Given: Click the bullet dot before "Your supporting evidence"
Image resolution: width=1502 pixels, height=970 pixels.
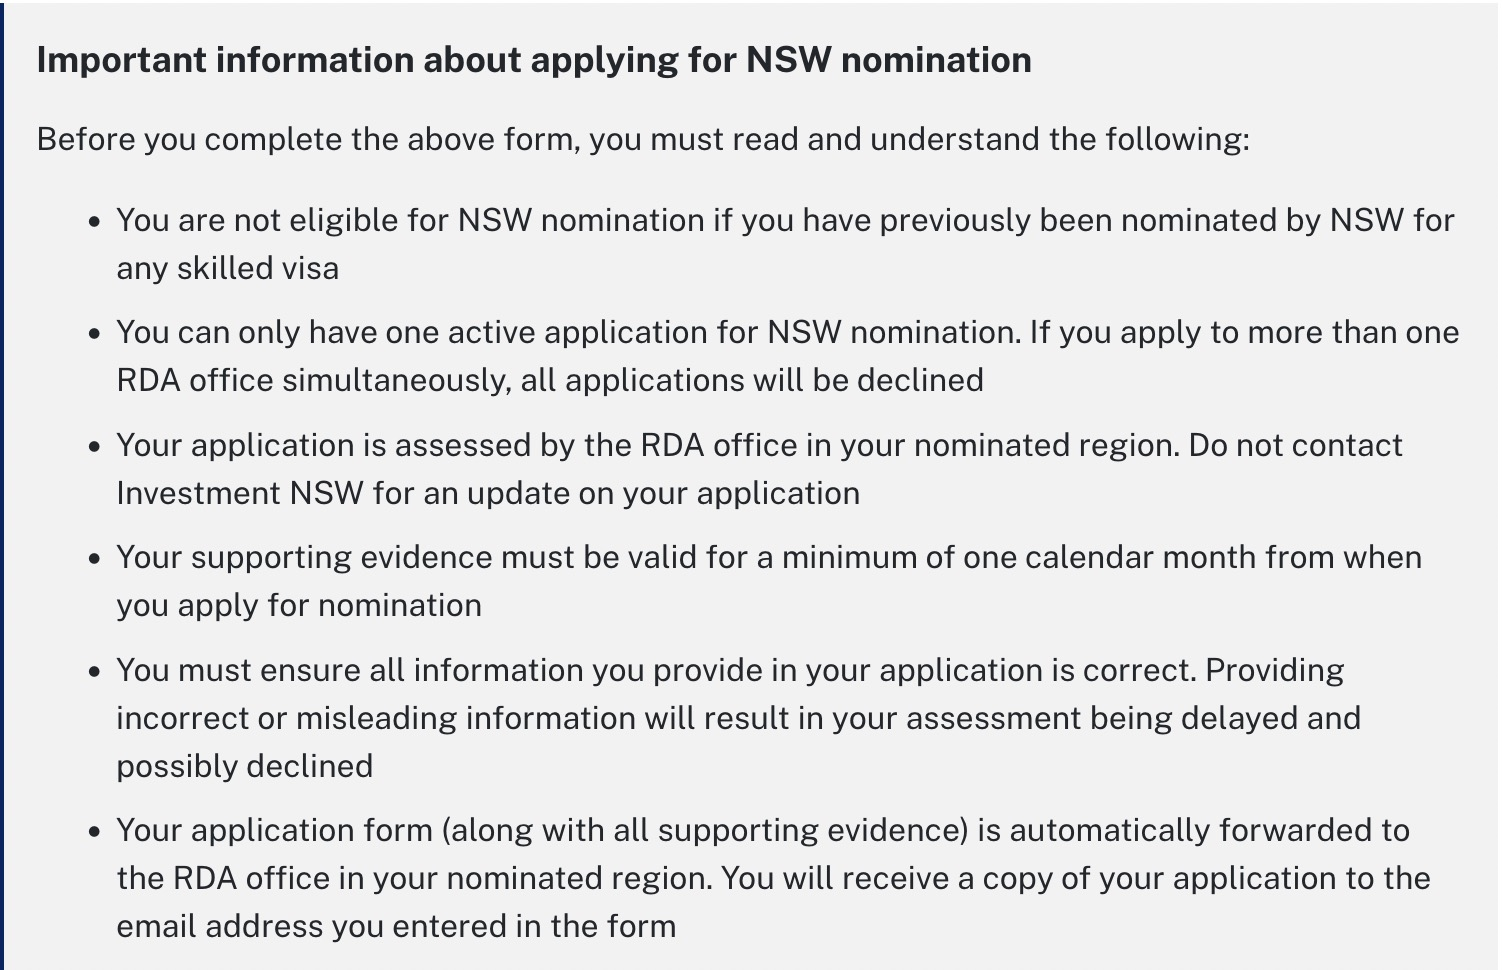Looking at the screenshot, I should tap(95, 558).
